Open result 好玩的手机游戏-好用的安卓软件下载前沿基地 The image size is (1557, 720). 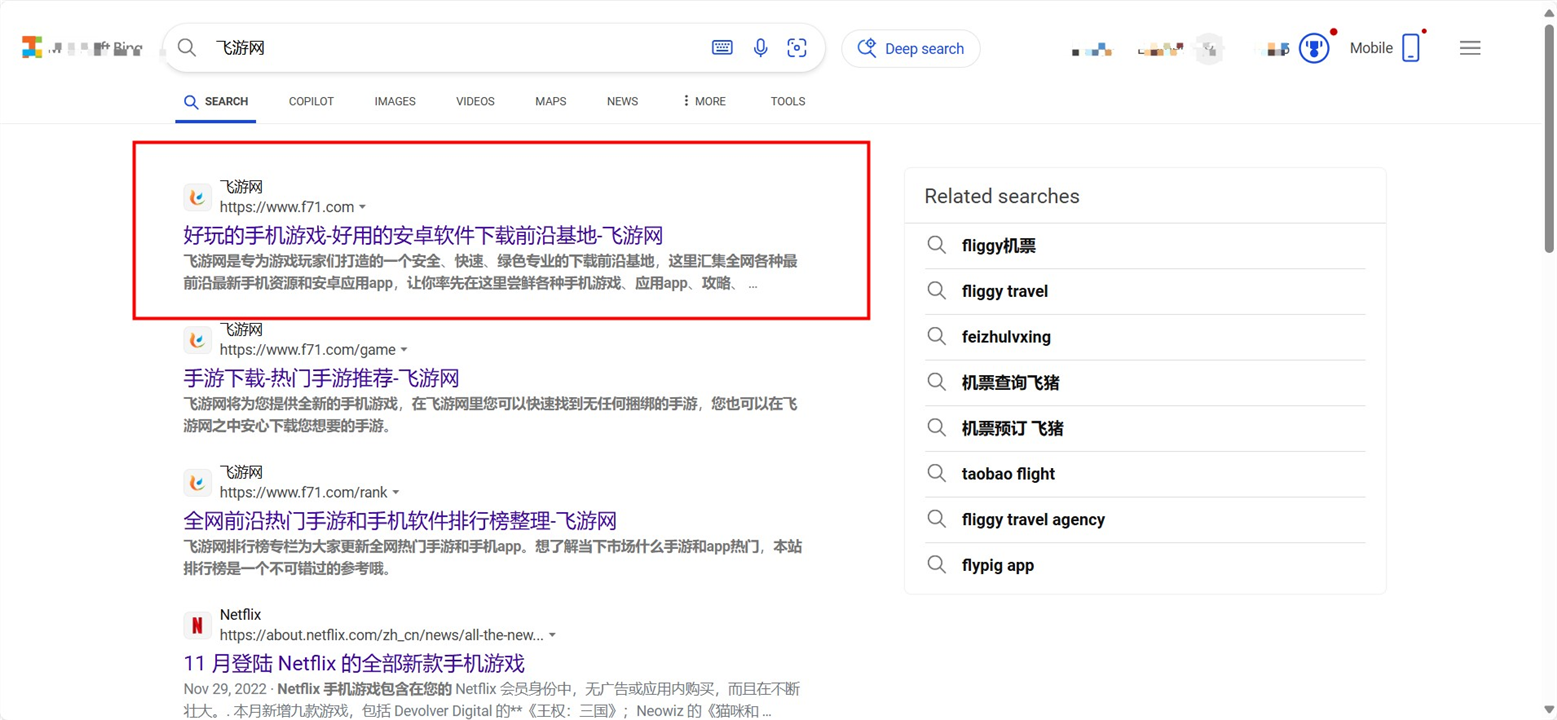tap(424, 235)
